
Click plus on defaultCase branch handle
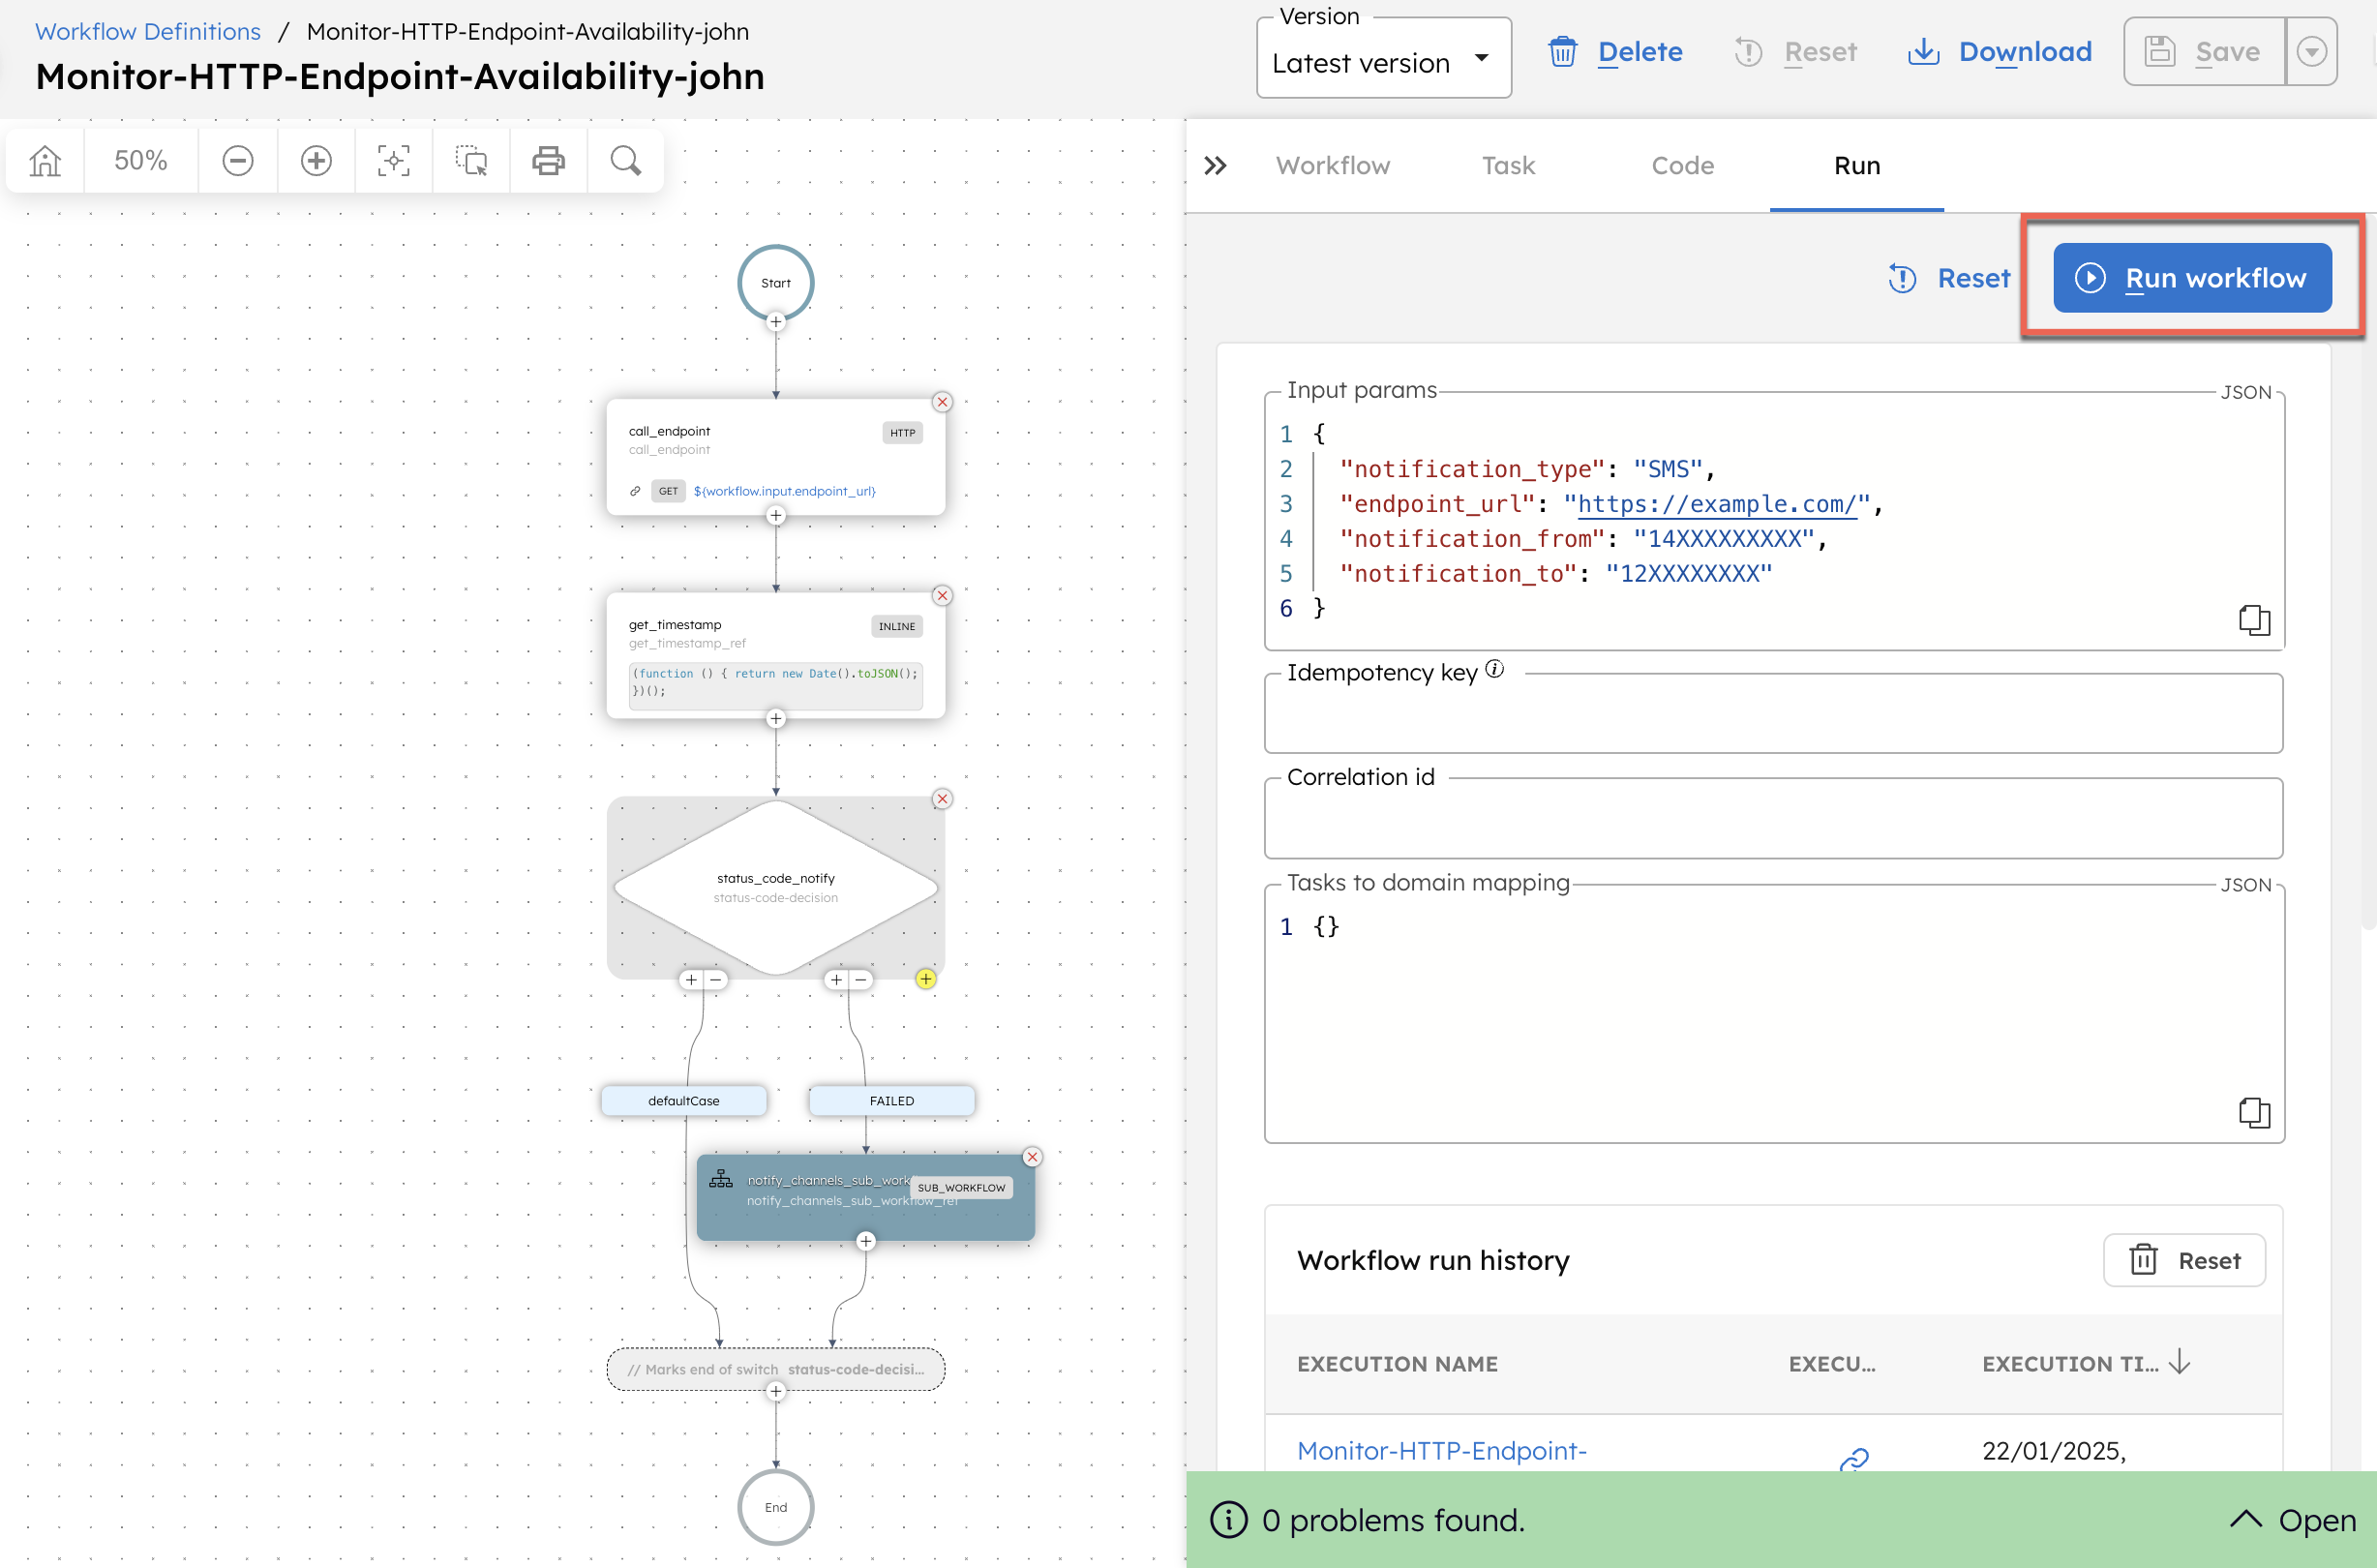(692, 980)
